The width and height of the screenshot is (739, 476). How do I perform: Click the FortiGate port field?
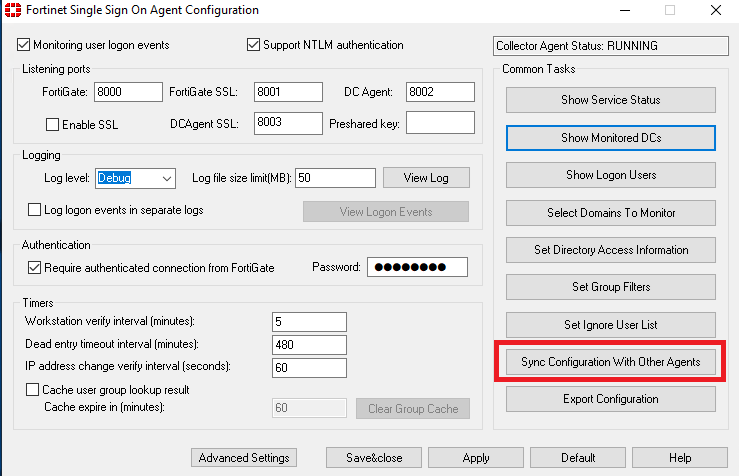click(x=128, y=92)
